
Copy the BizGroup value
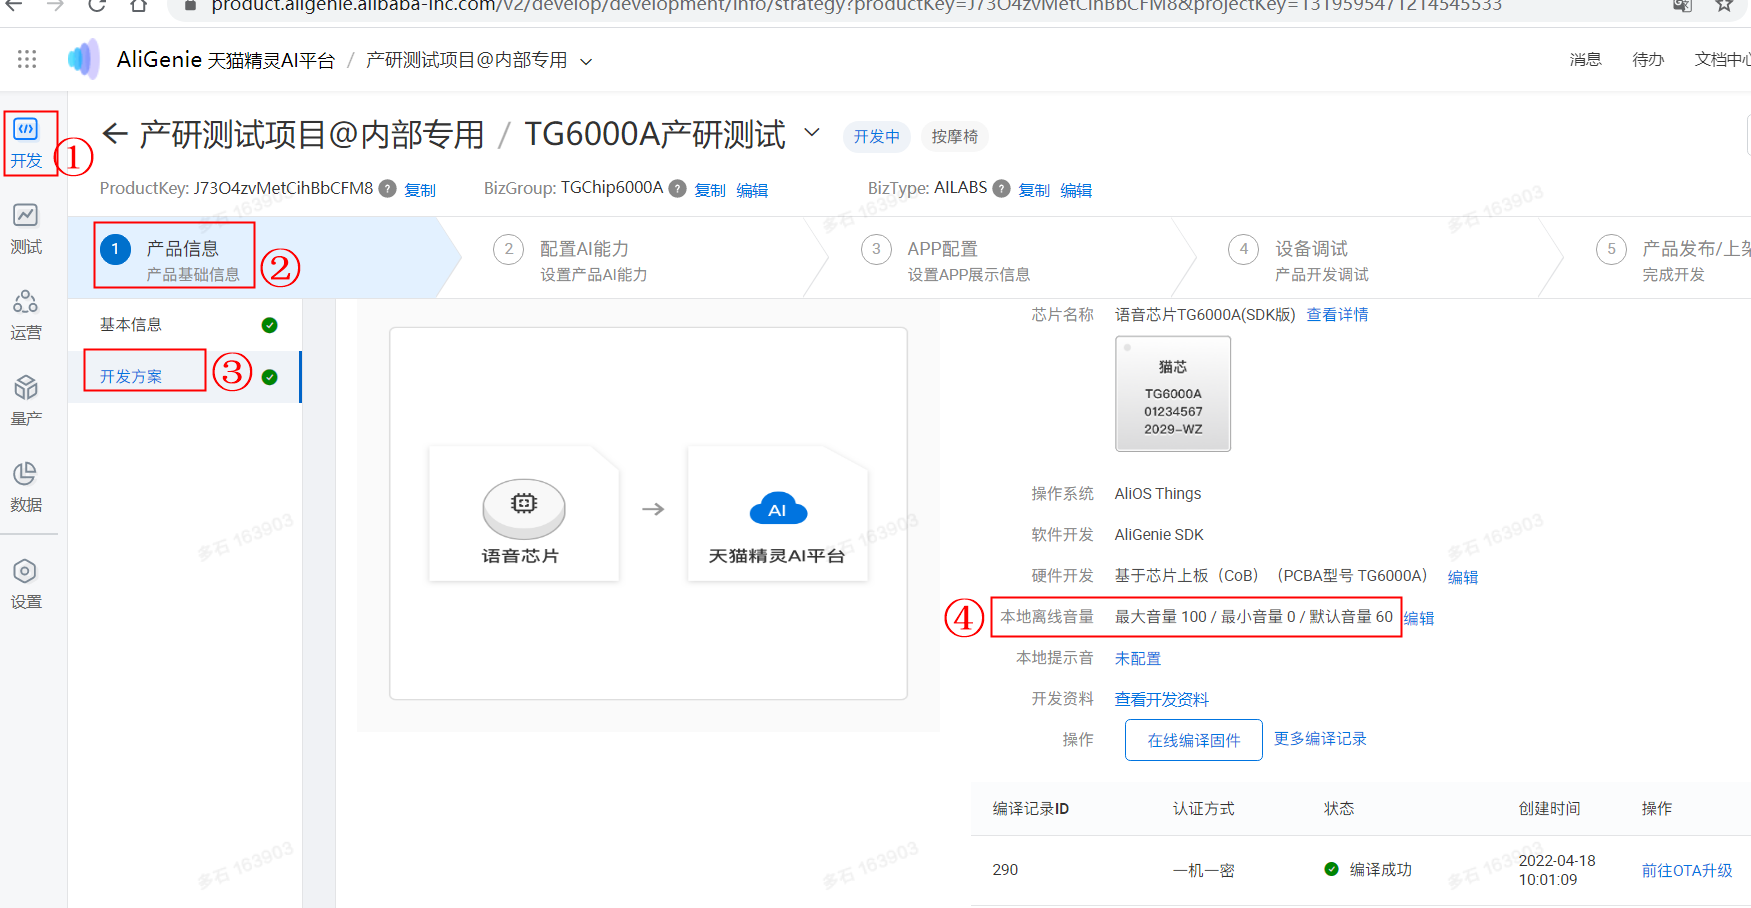click(710, 190)
